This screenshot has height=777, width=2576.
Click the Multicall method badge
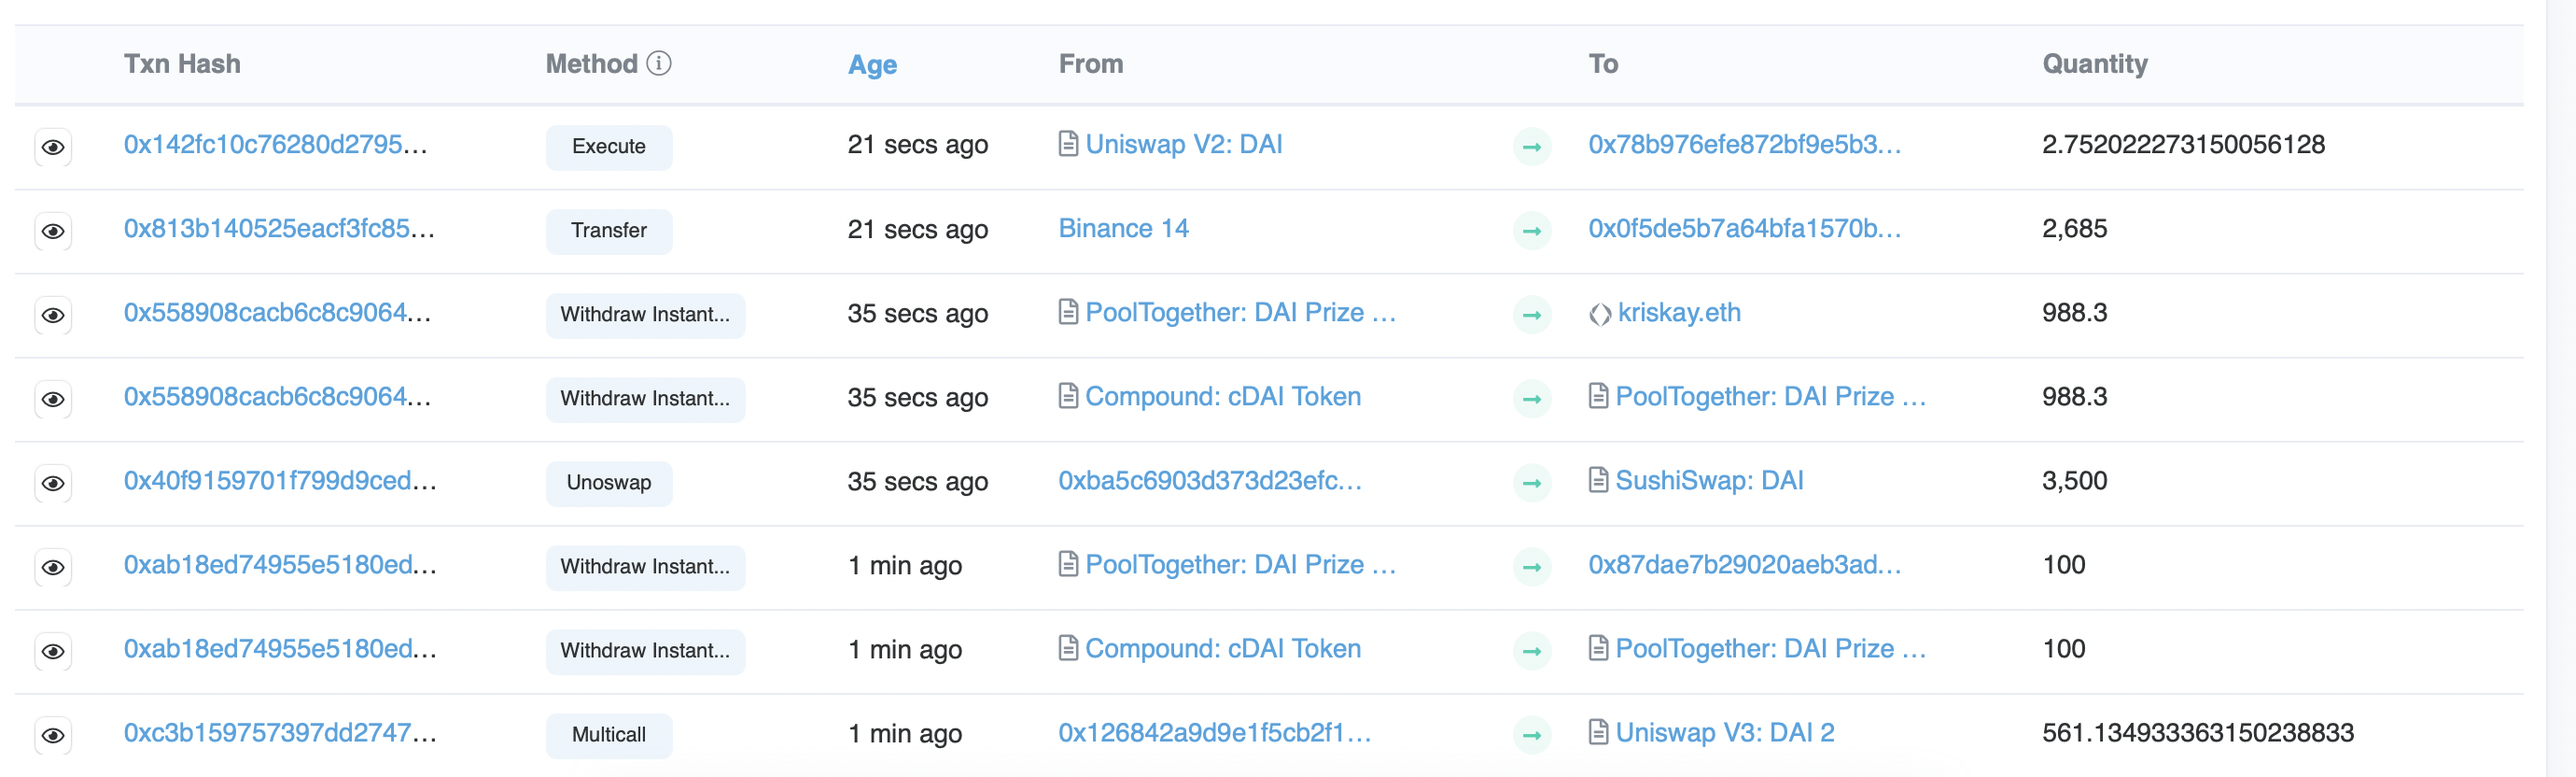tap(609, 735)
